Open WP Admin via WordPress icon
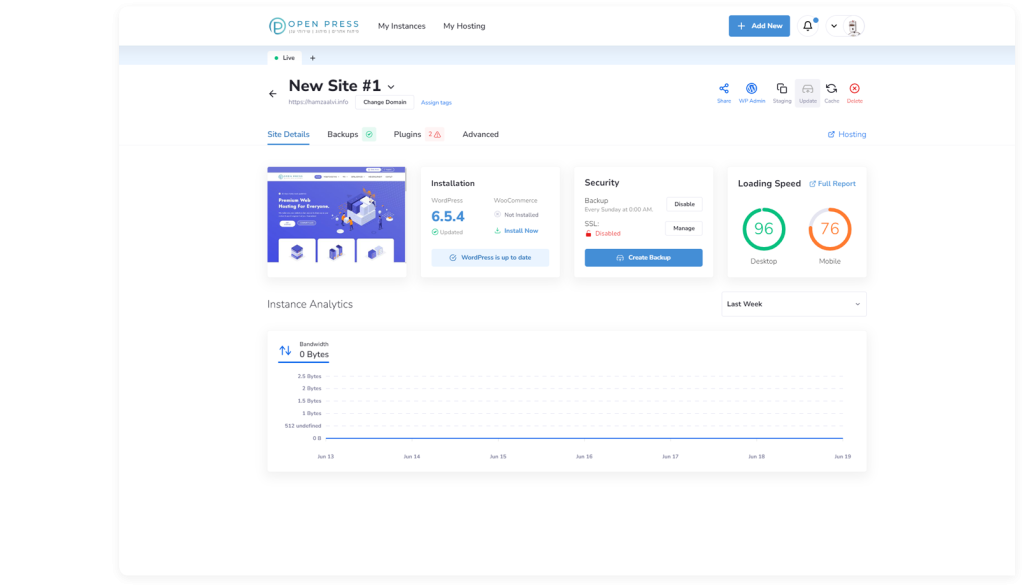The height and width of the screenshot is (587, 1024). (752, 89)
